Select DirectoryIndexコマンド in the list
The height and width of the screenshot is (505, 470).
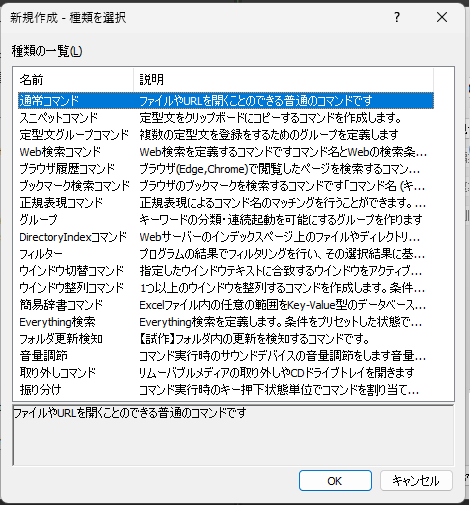point(226,237)
